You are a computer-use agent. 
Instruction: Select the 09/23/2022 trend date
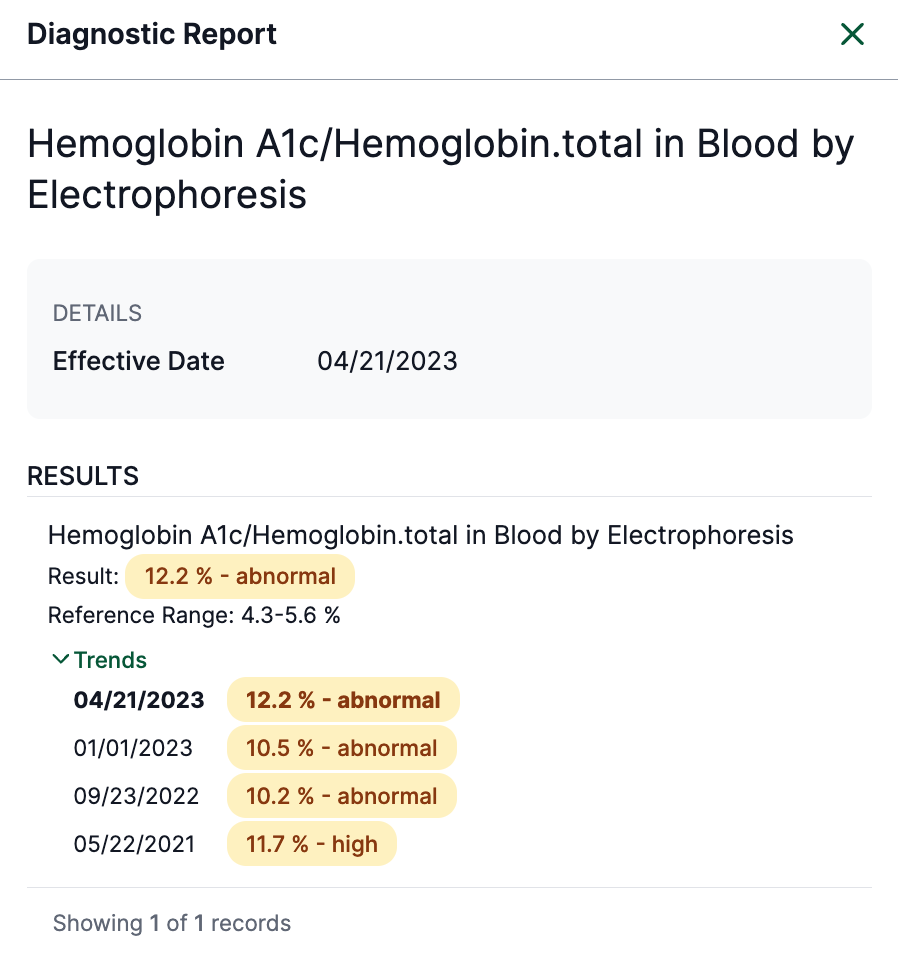[136, 796]
